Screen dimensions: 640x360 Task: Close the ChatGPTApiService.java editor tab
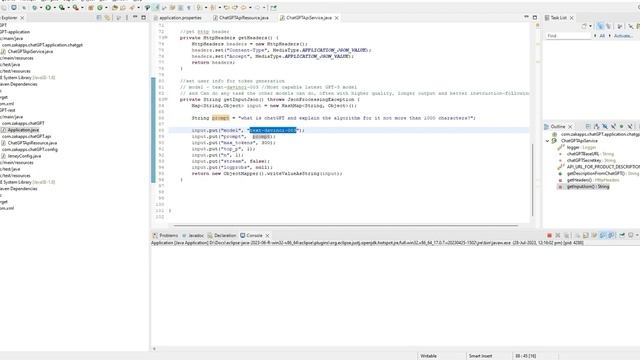coord(336,18)
